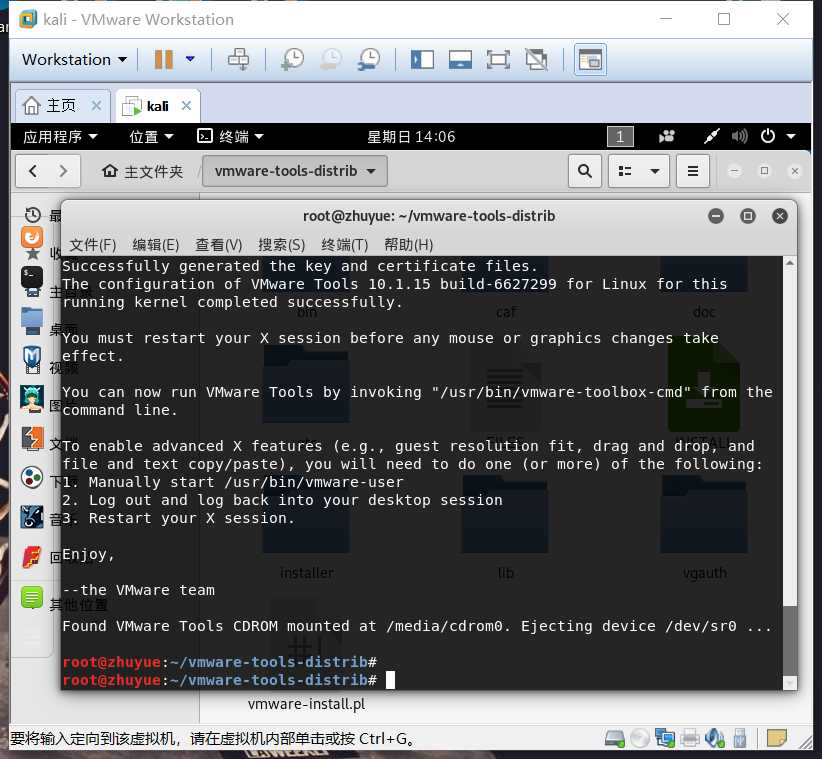The width and height of the screenshot is (822, 759).
Task: Open the vmware-tools-distrib path dropdown
Action: tap(295, 171)
